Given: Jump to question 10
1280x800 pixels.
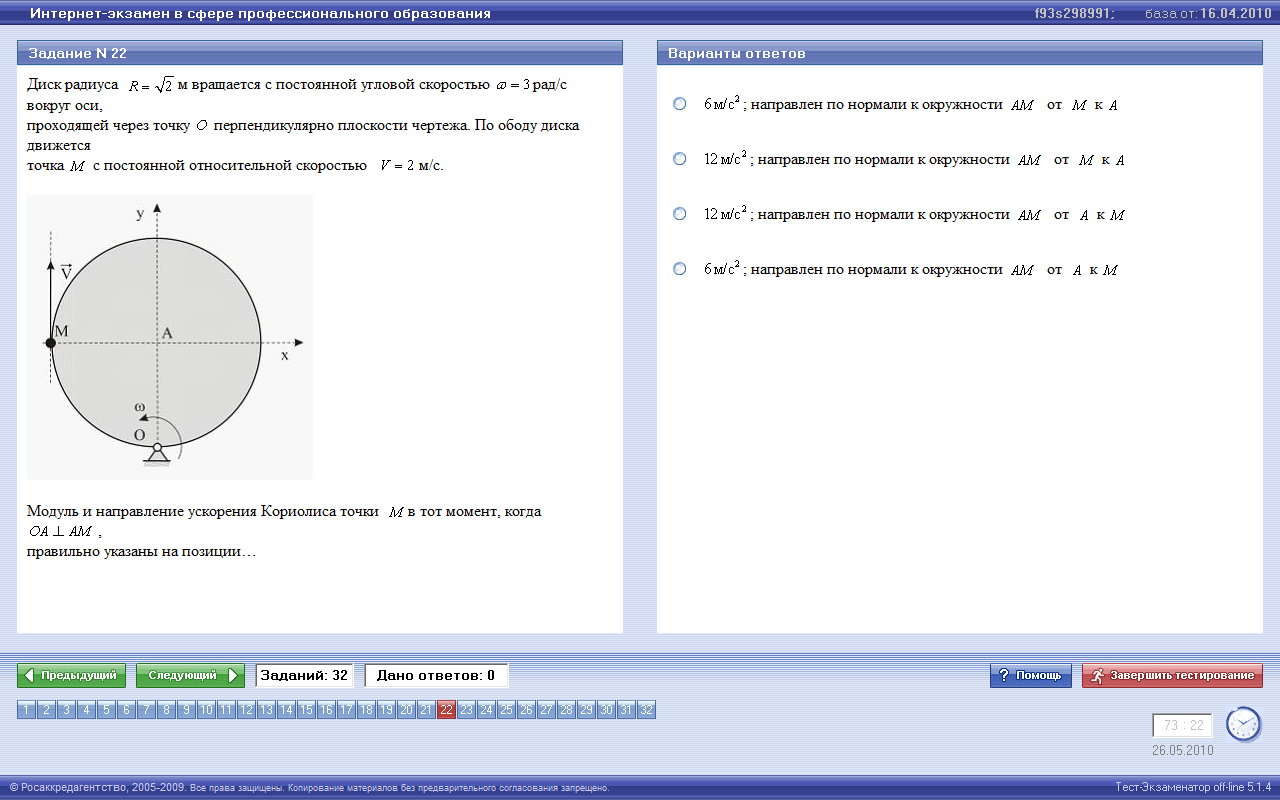Looking at the screenshot, I should point(207,710).
